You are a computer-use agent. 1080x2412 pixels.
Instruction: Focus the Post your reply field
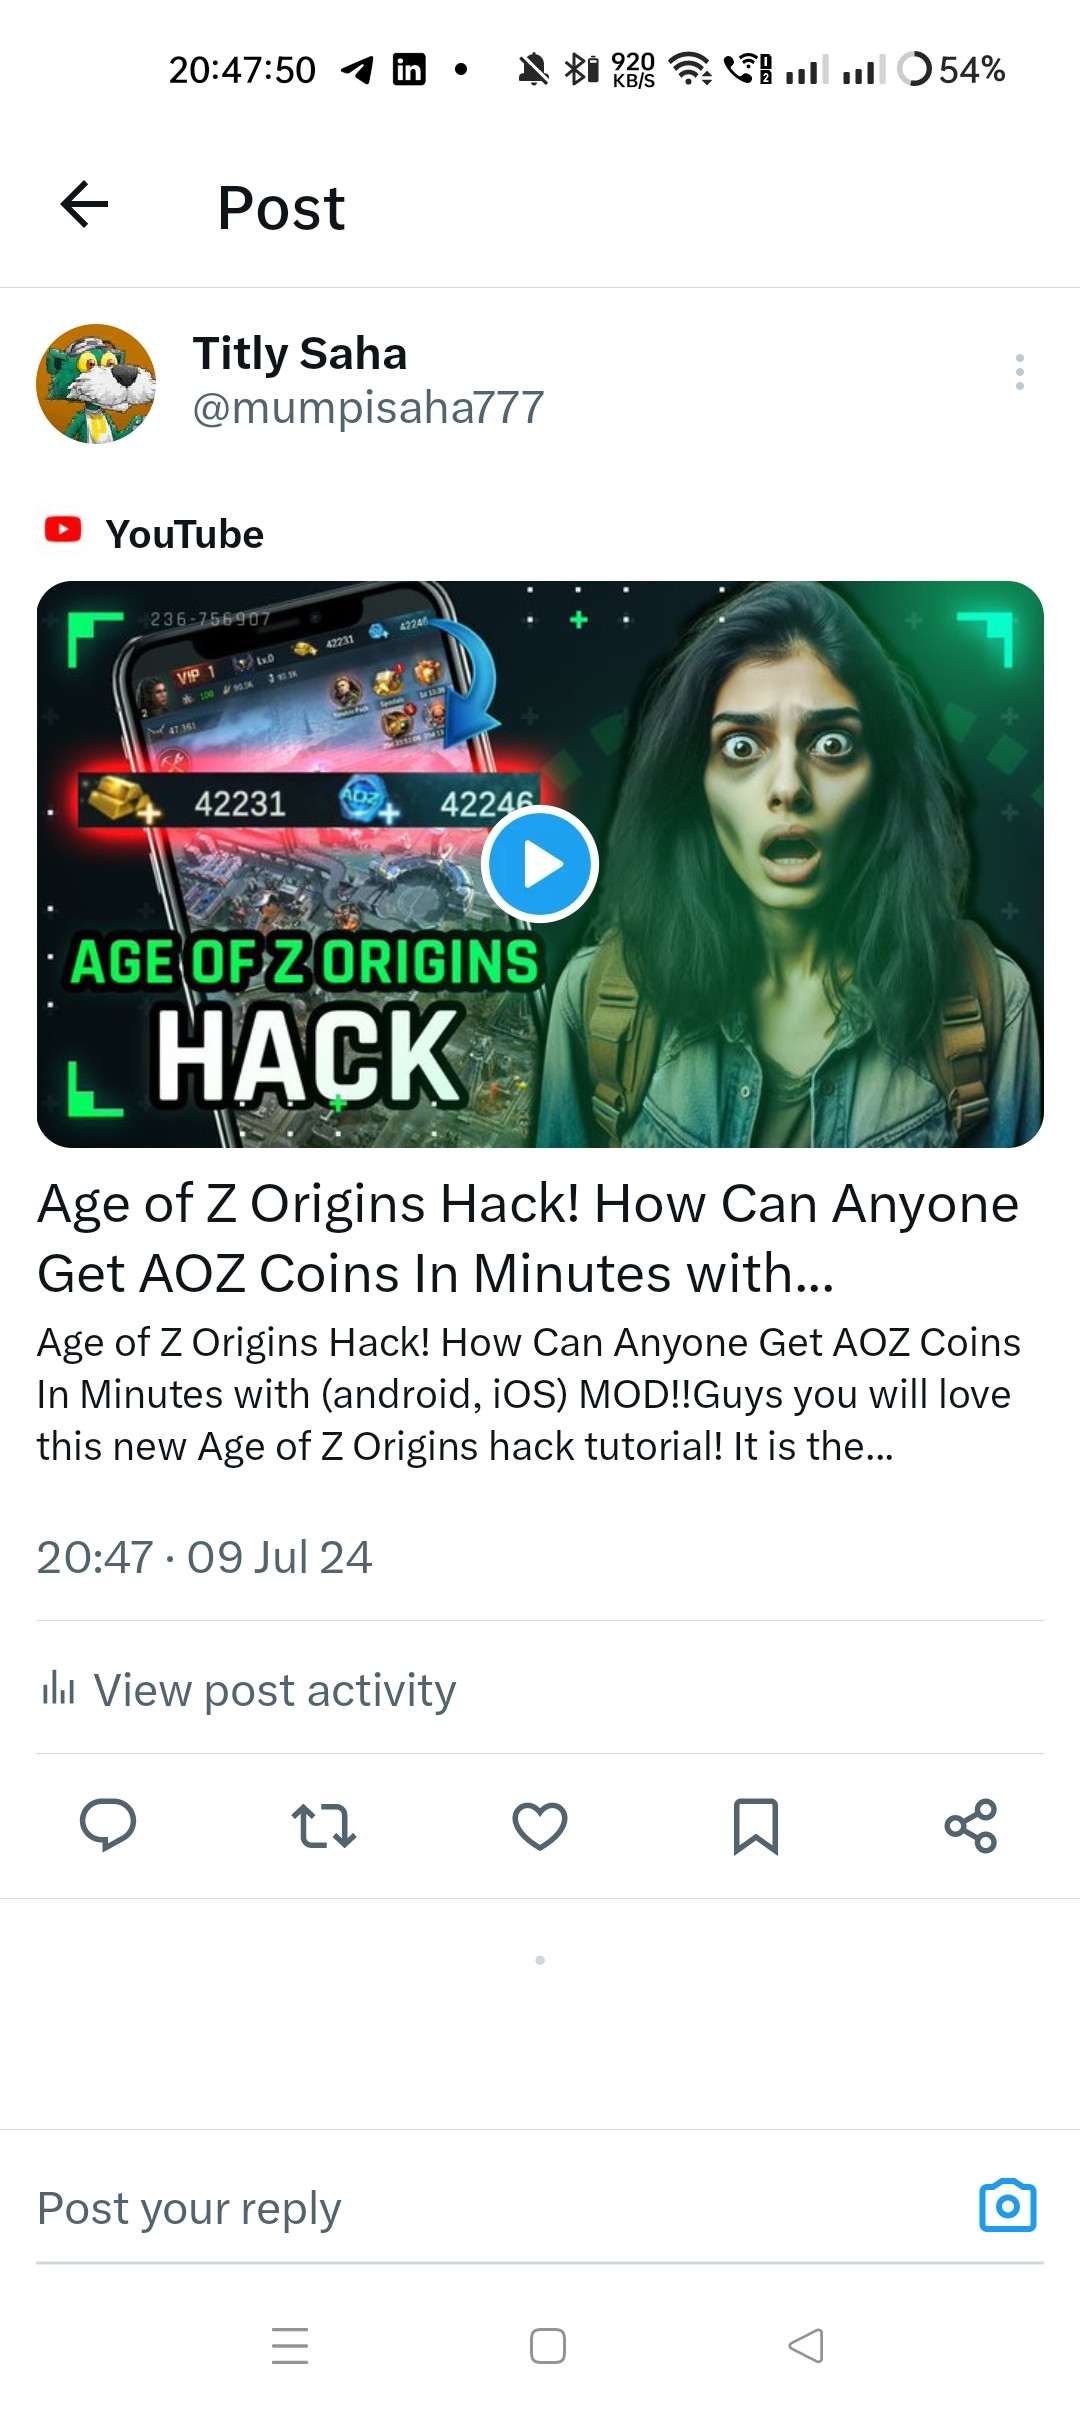[500, 2208]
